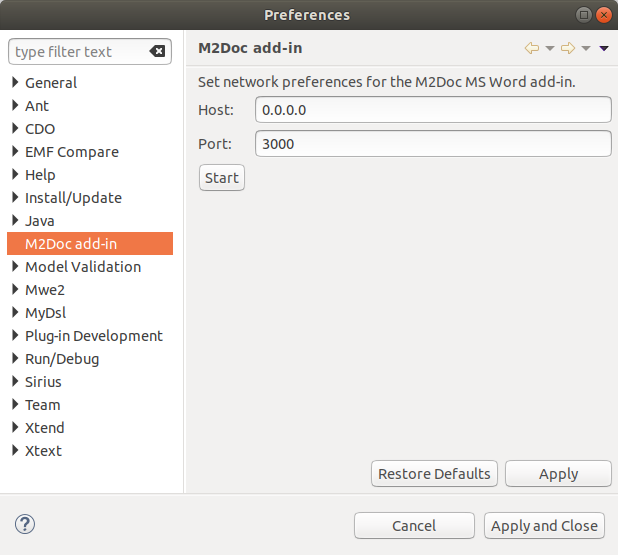Click the Port input field
618x555 pixels.
click(433, 143)
